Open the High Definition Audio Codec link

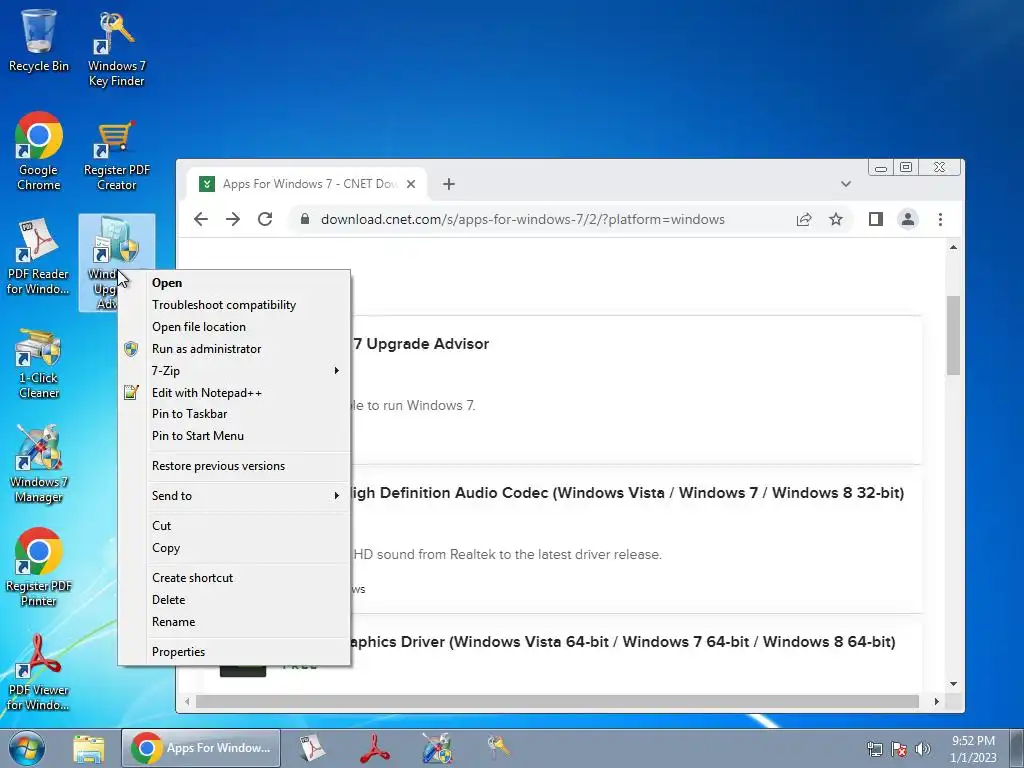pos(628,493)
